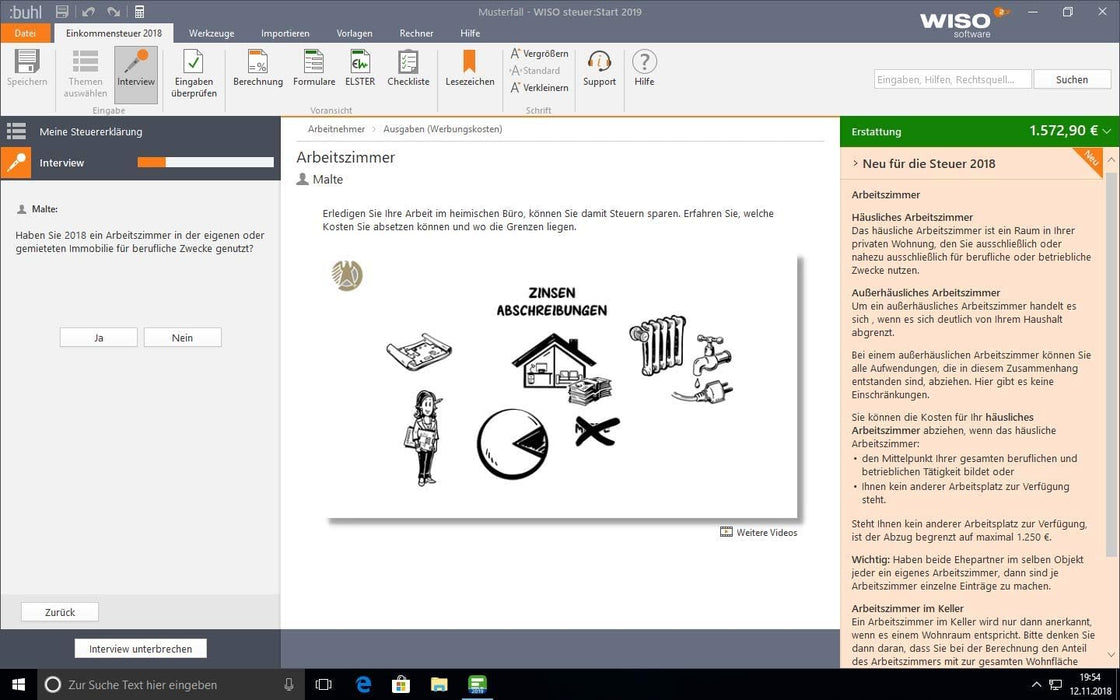Select the Interview microphone toolbar button
Image resolution: width=1120 pixels, height=700 pixels.
(x=136, y=64)
